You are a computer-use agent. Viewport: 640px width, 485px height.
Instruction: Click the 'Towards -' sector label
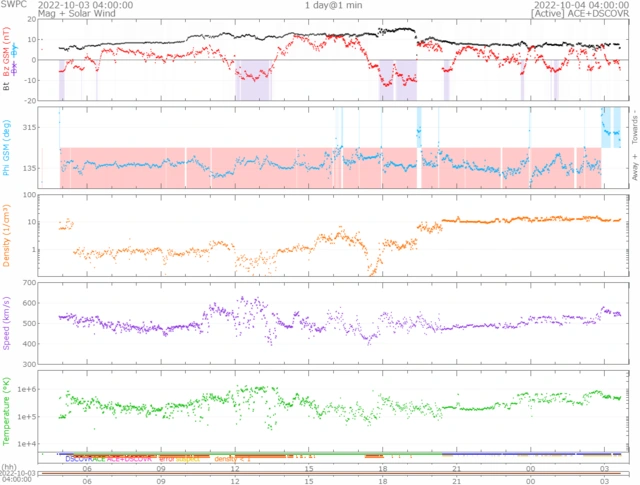(x=632, y=120)
